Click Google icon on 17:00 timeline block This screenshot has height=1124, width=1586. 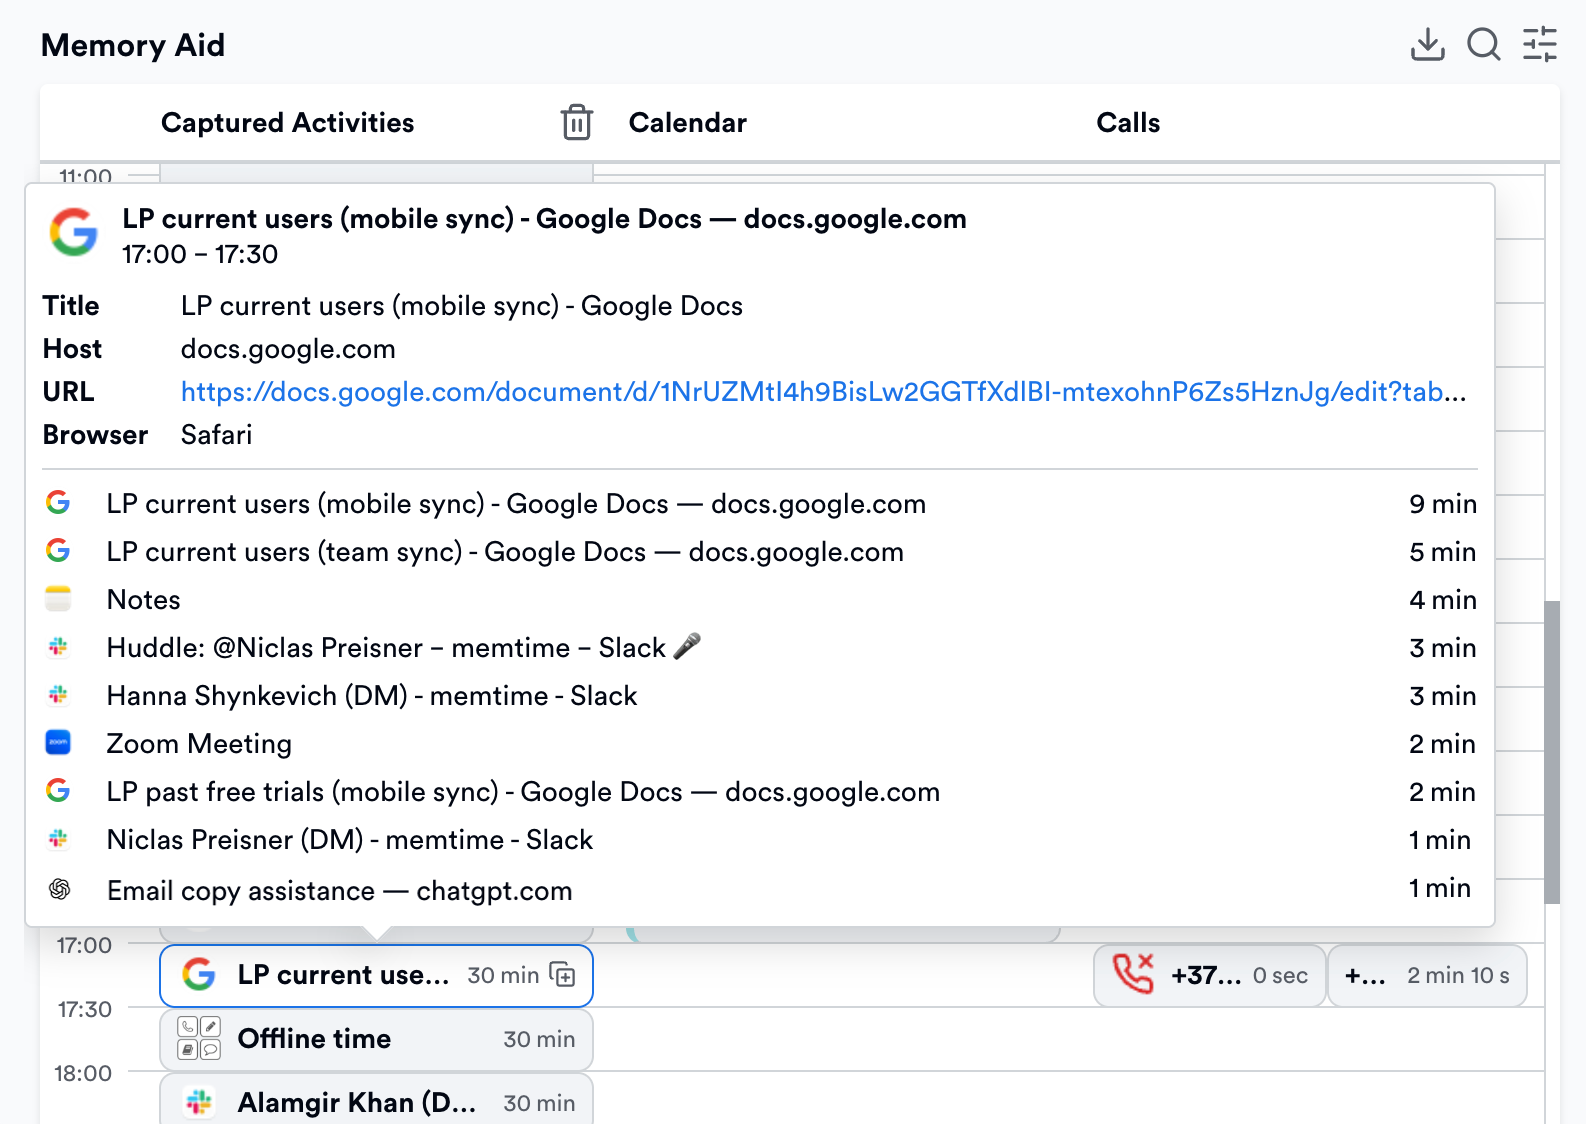click(199, 974)
